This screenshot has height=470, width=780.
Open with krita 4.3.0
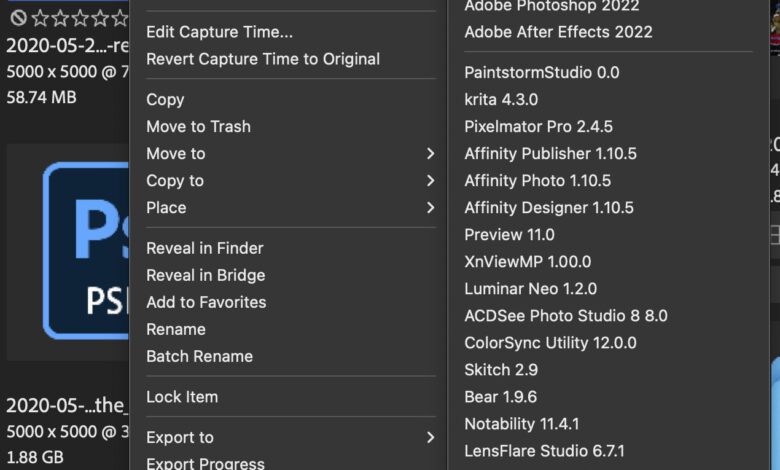coord(501,100)
